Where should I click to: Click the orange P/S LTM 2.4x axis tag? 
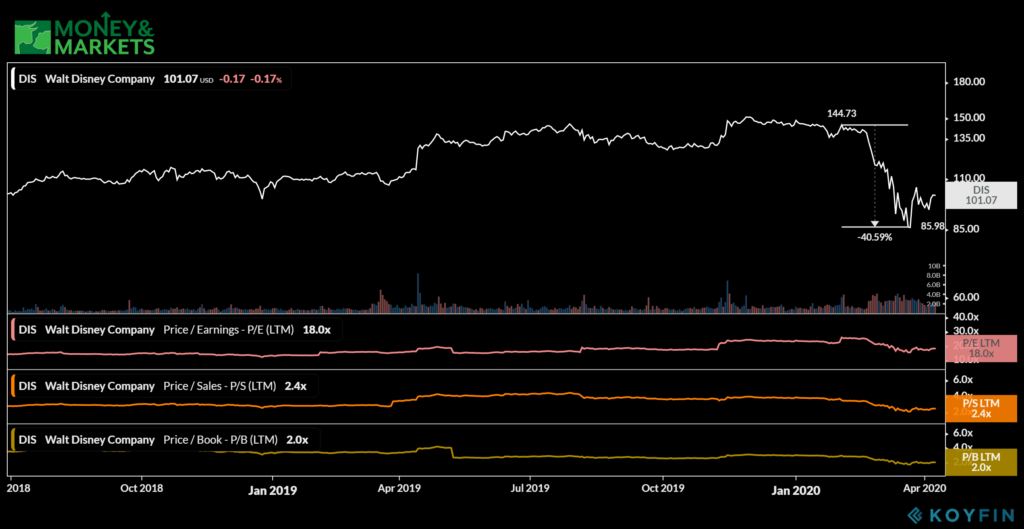982,408
